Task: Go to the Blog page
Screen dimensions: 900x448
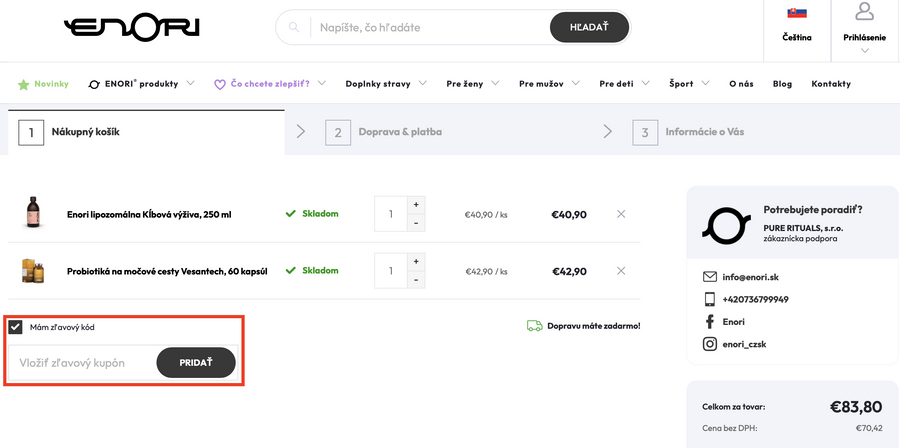Action: 782,83
